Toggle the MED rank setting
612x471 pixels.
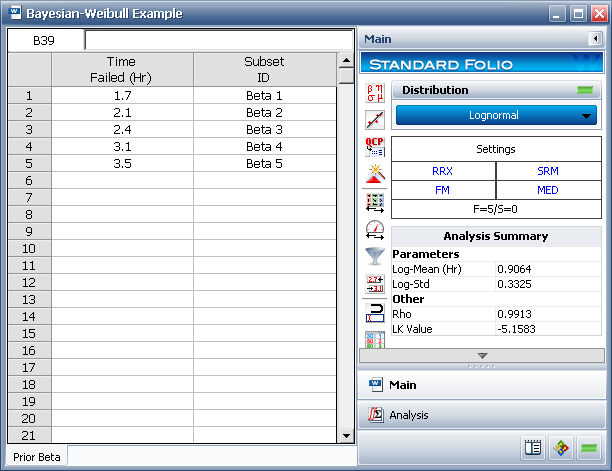coord(548,190)
